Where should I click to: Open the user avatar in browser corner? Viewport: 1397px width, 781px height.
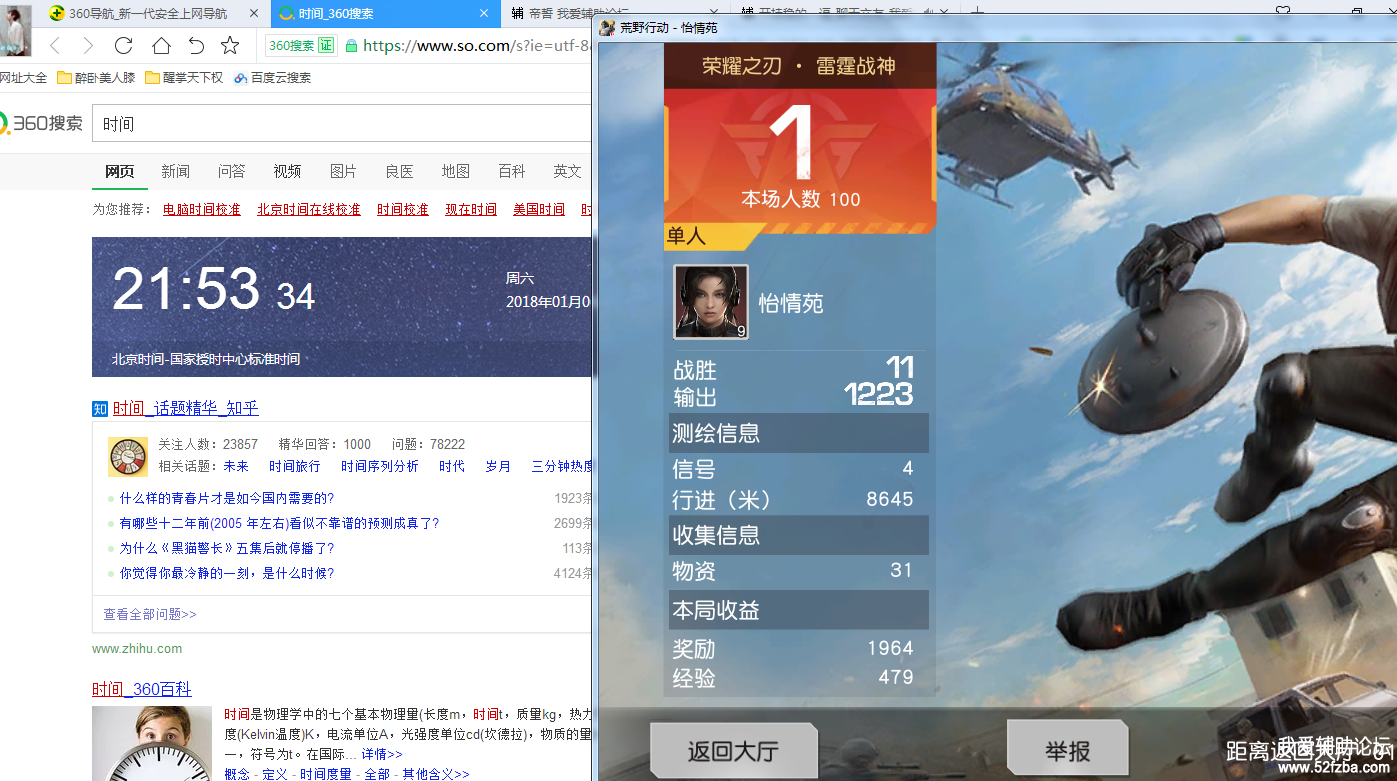(16, 29)
